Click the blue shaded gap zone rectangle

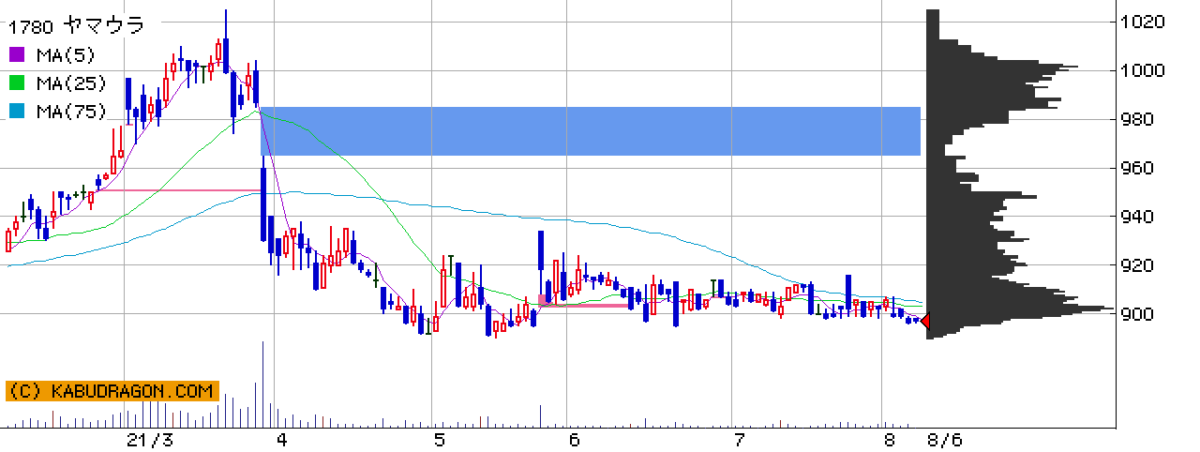pyautogui.click(x=590, y=131)
